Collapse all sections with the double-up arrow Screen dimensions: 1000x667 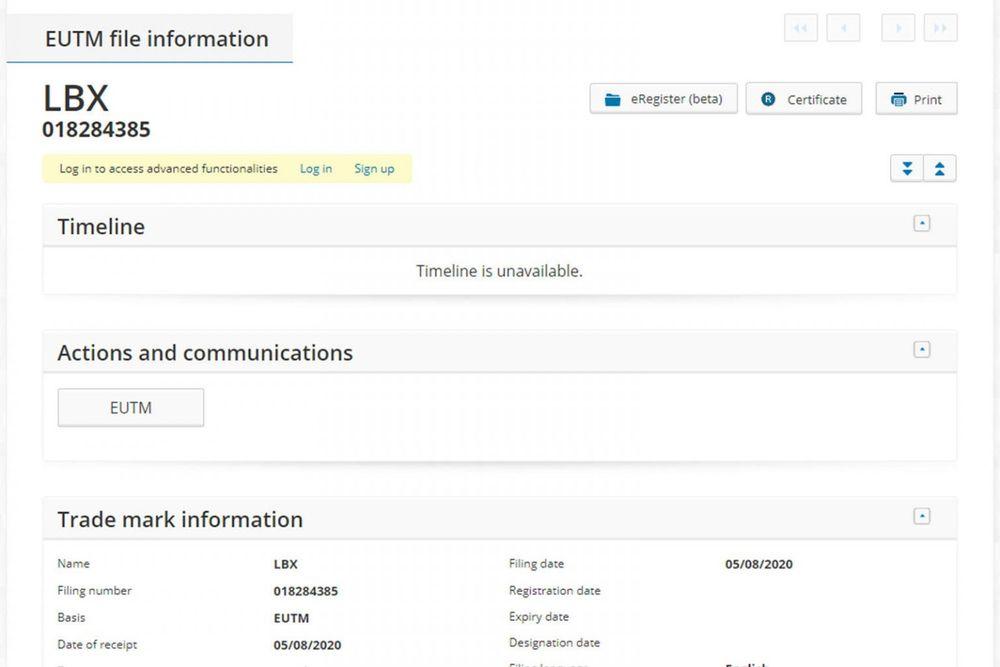point(940,169)
